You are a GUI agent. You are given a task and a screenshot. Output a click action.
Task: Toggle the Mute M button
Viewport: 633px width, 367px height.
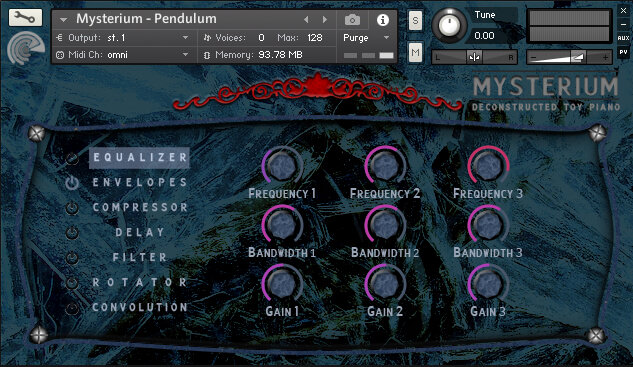(415, 52)
